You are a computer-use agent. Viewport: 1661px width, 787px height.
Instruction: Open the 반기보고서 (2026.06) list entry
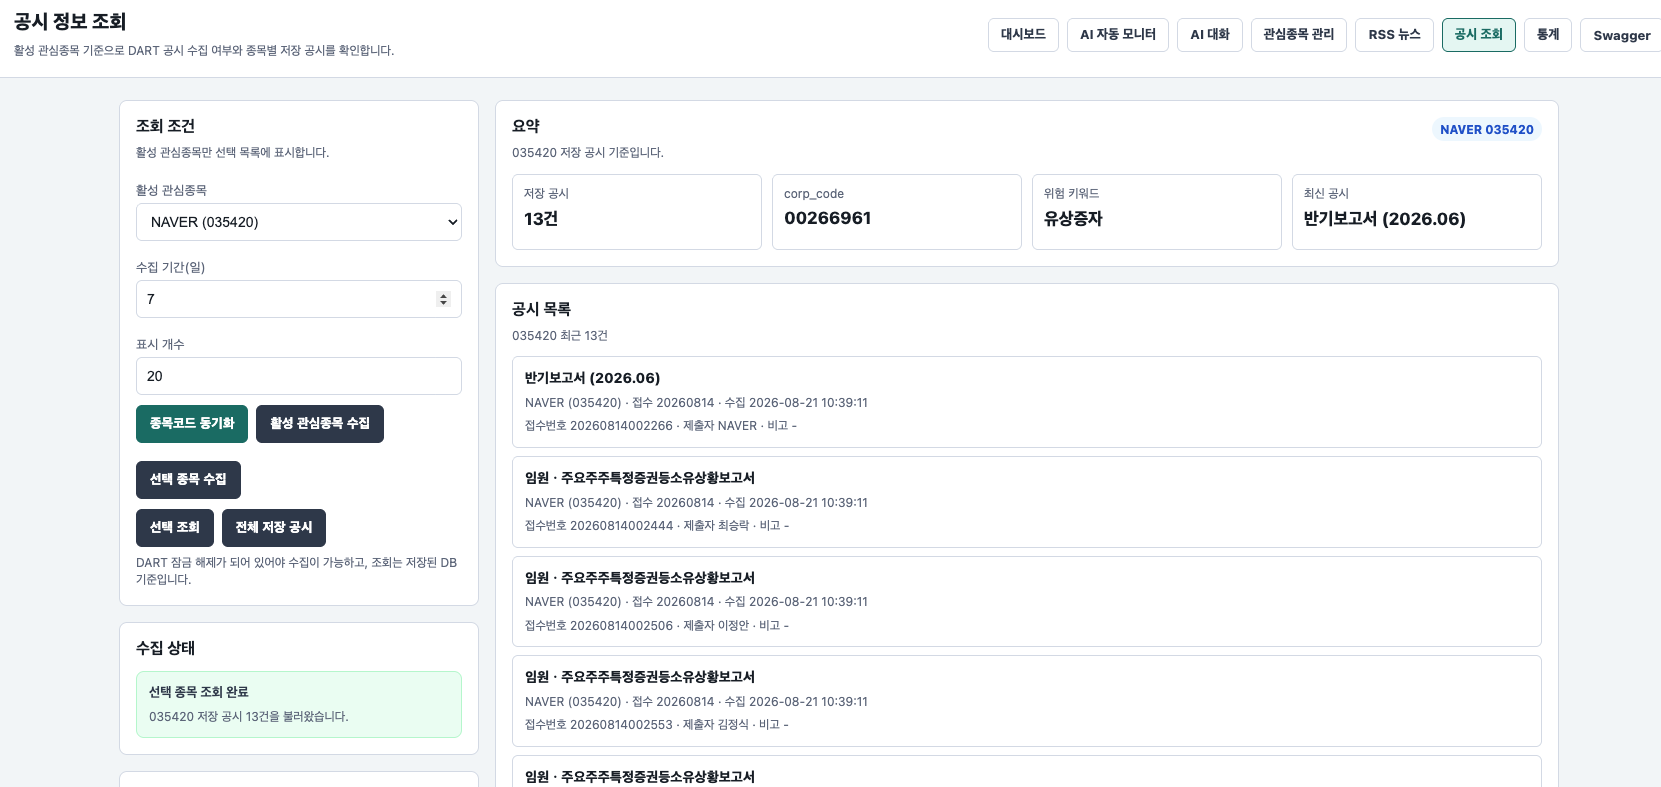1027,402
